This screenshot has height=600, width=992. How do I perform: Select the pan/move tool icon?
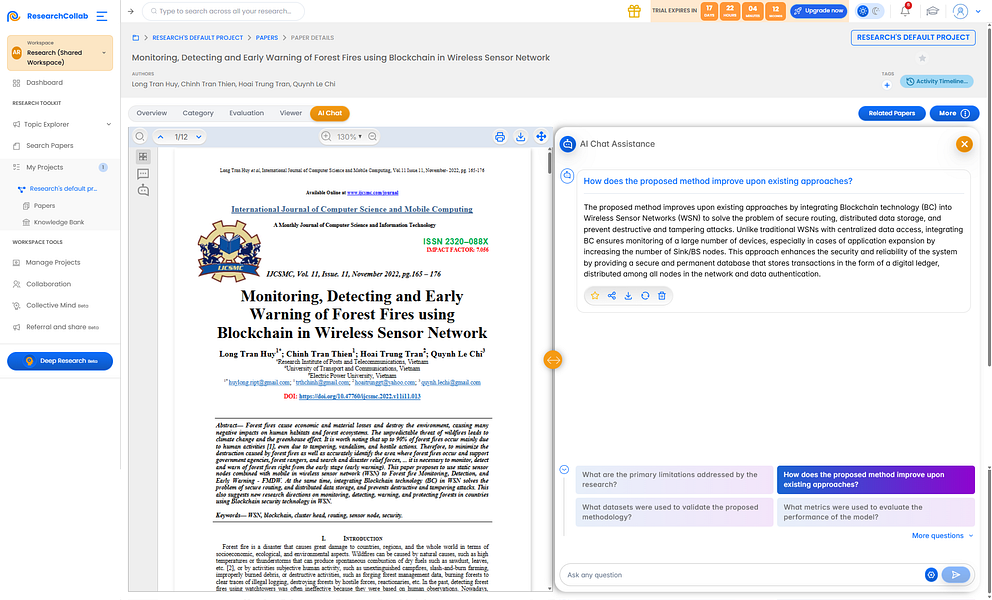click(539, 137)
